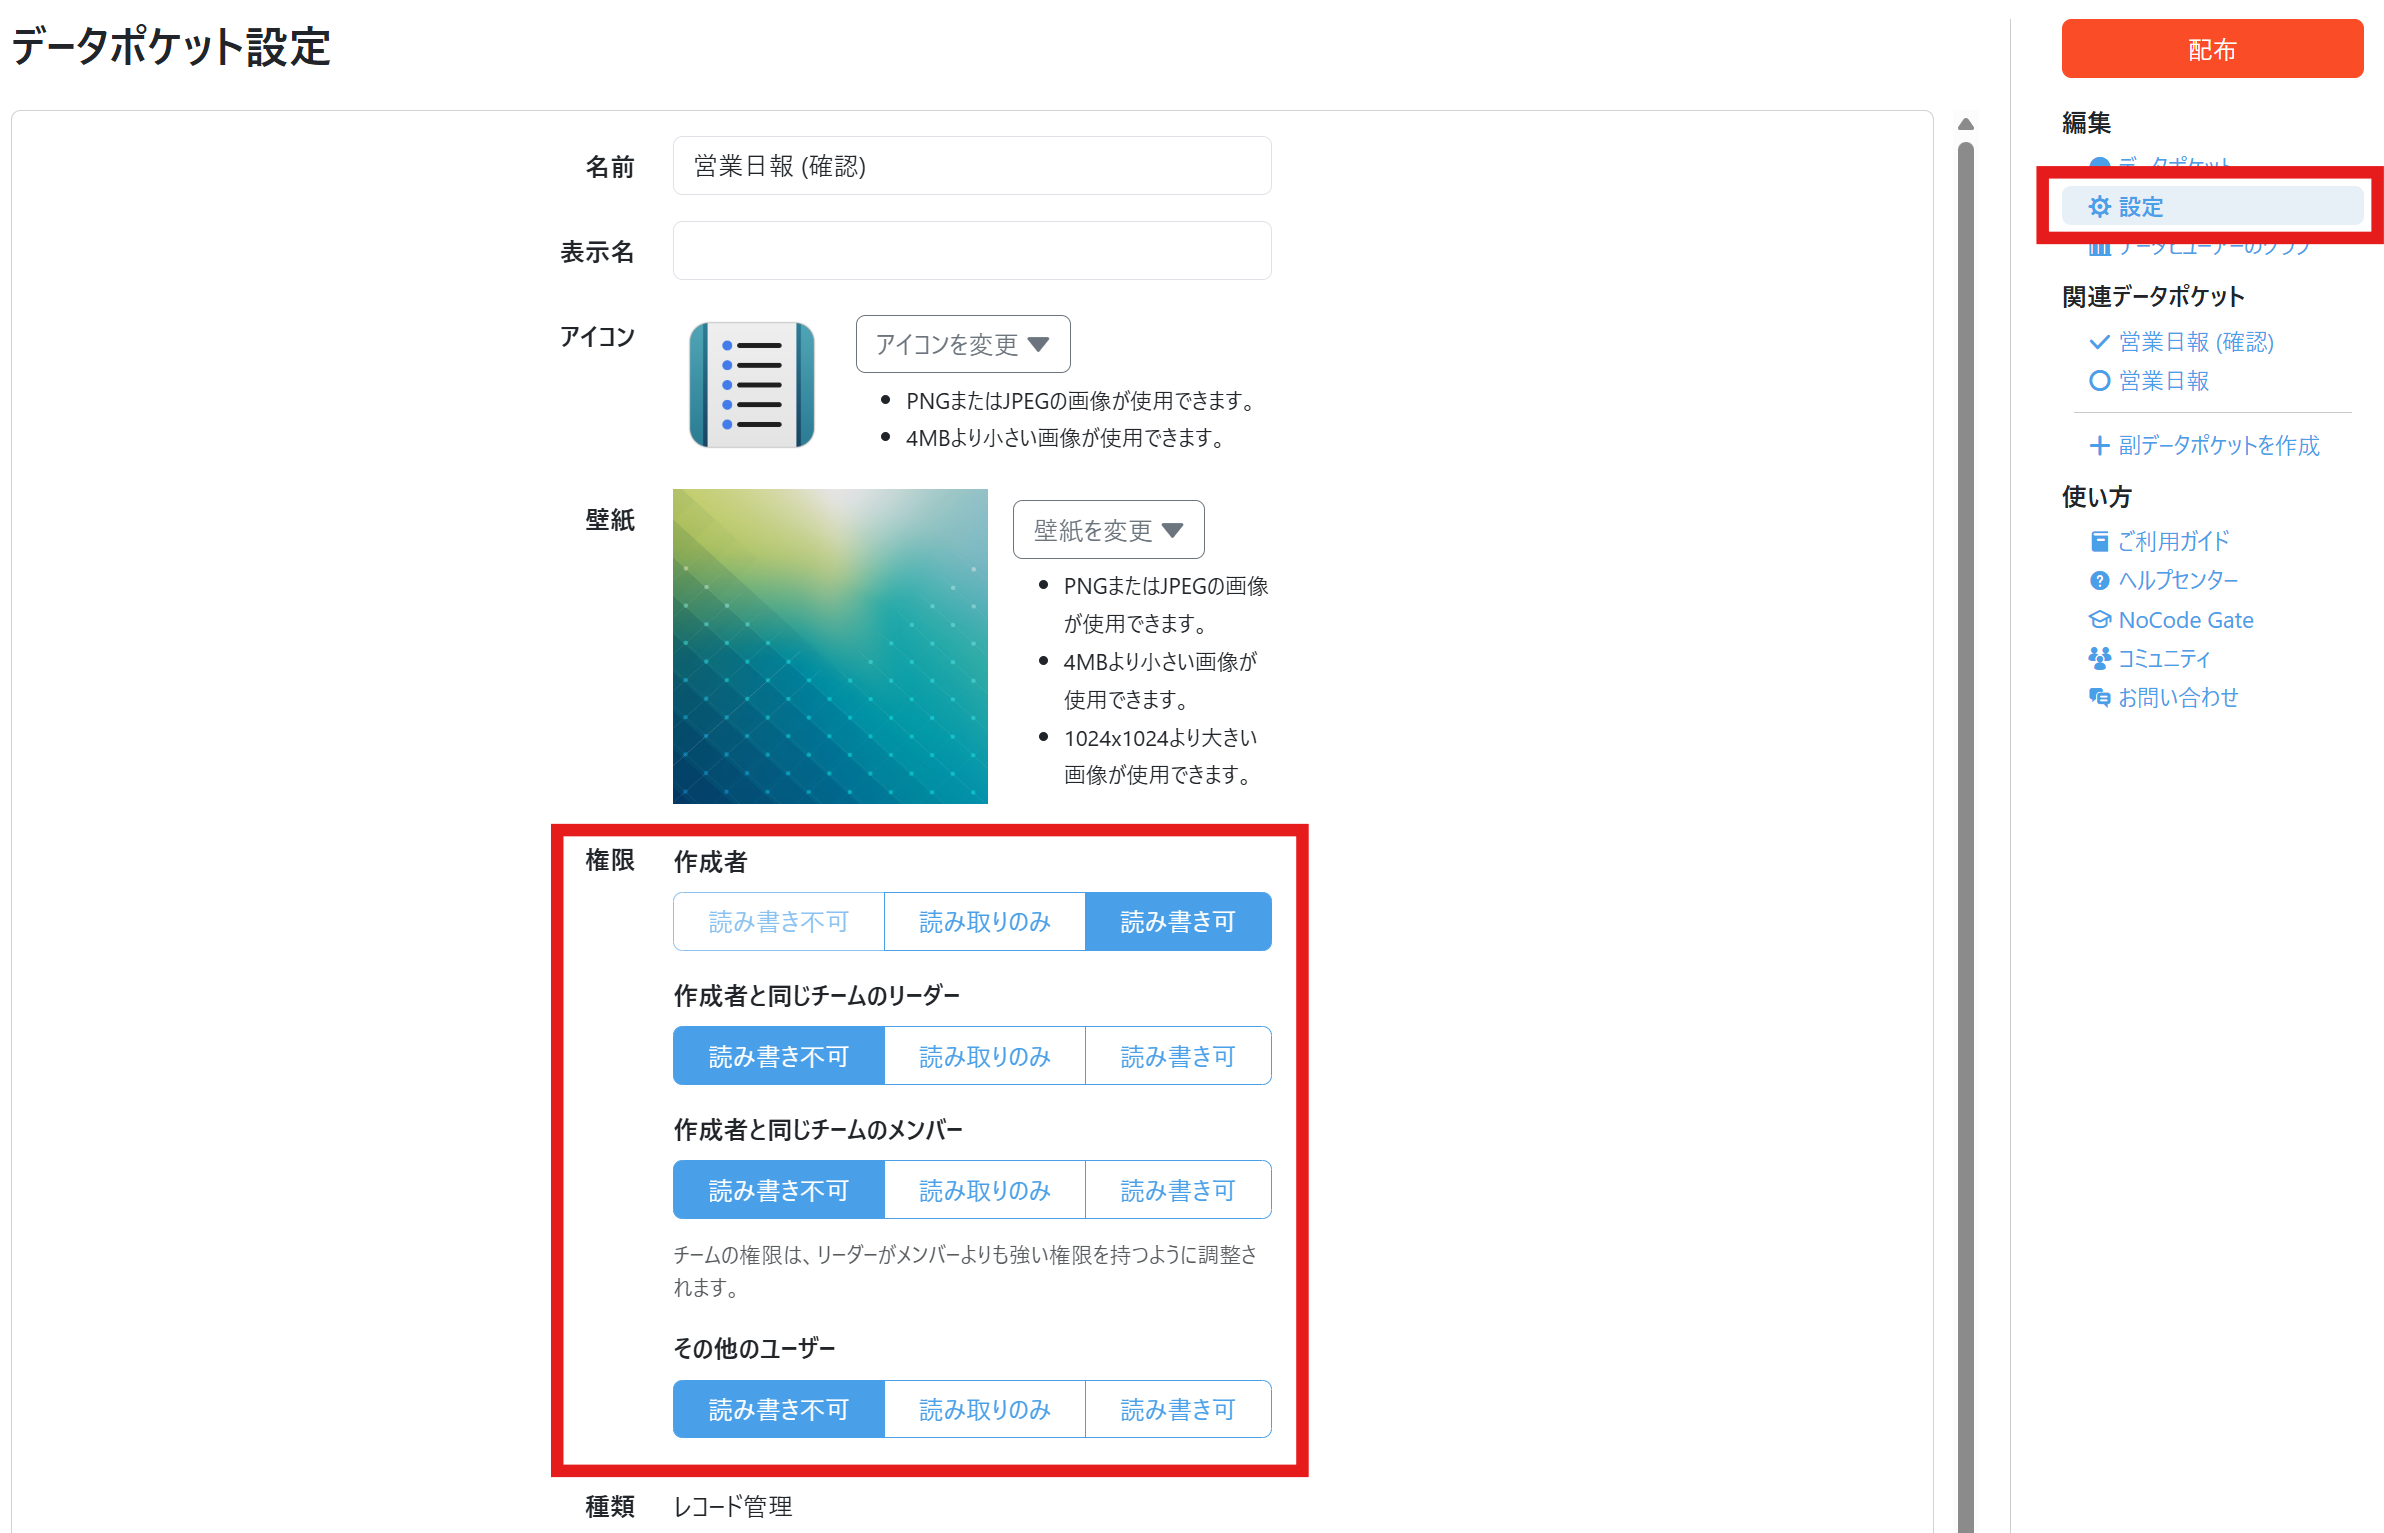Click the scroll-up arrow of settings panel

click(x=1965, y=125)
